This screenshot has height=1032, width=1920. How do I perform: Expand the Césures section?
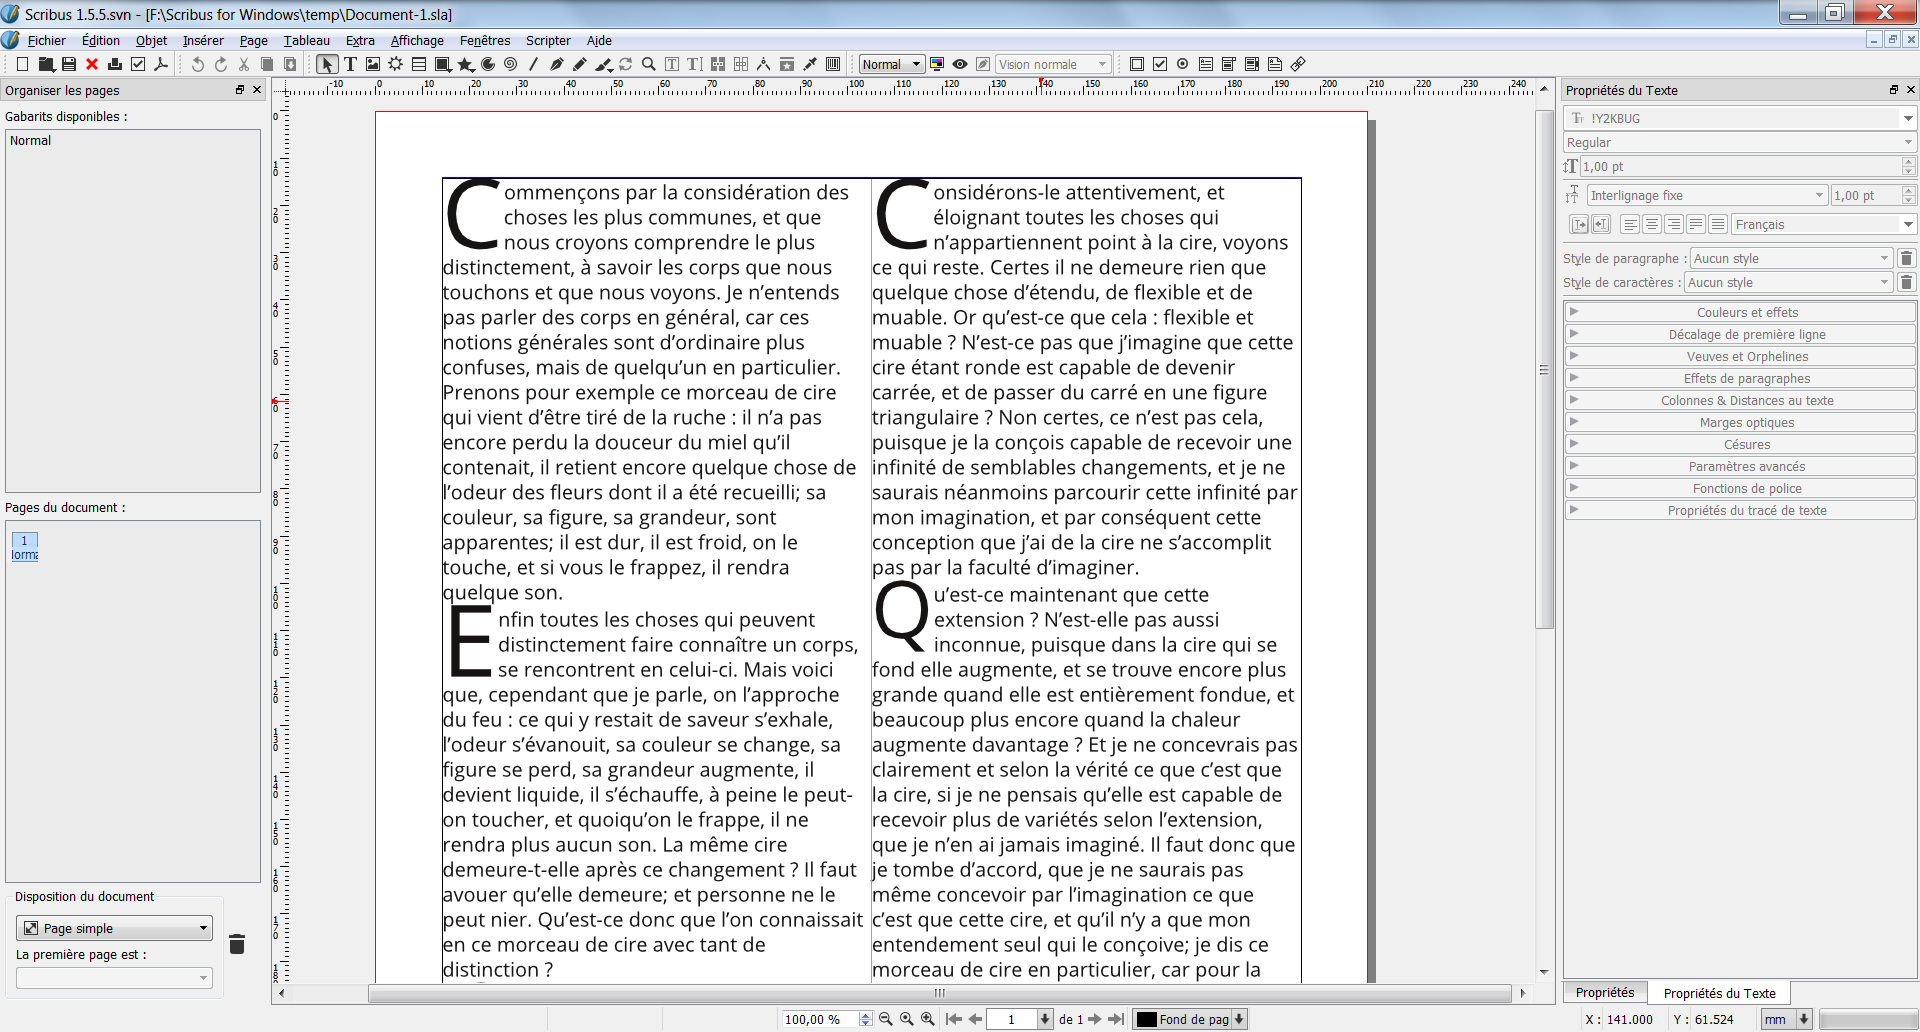click(x=1740, y=444)
